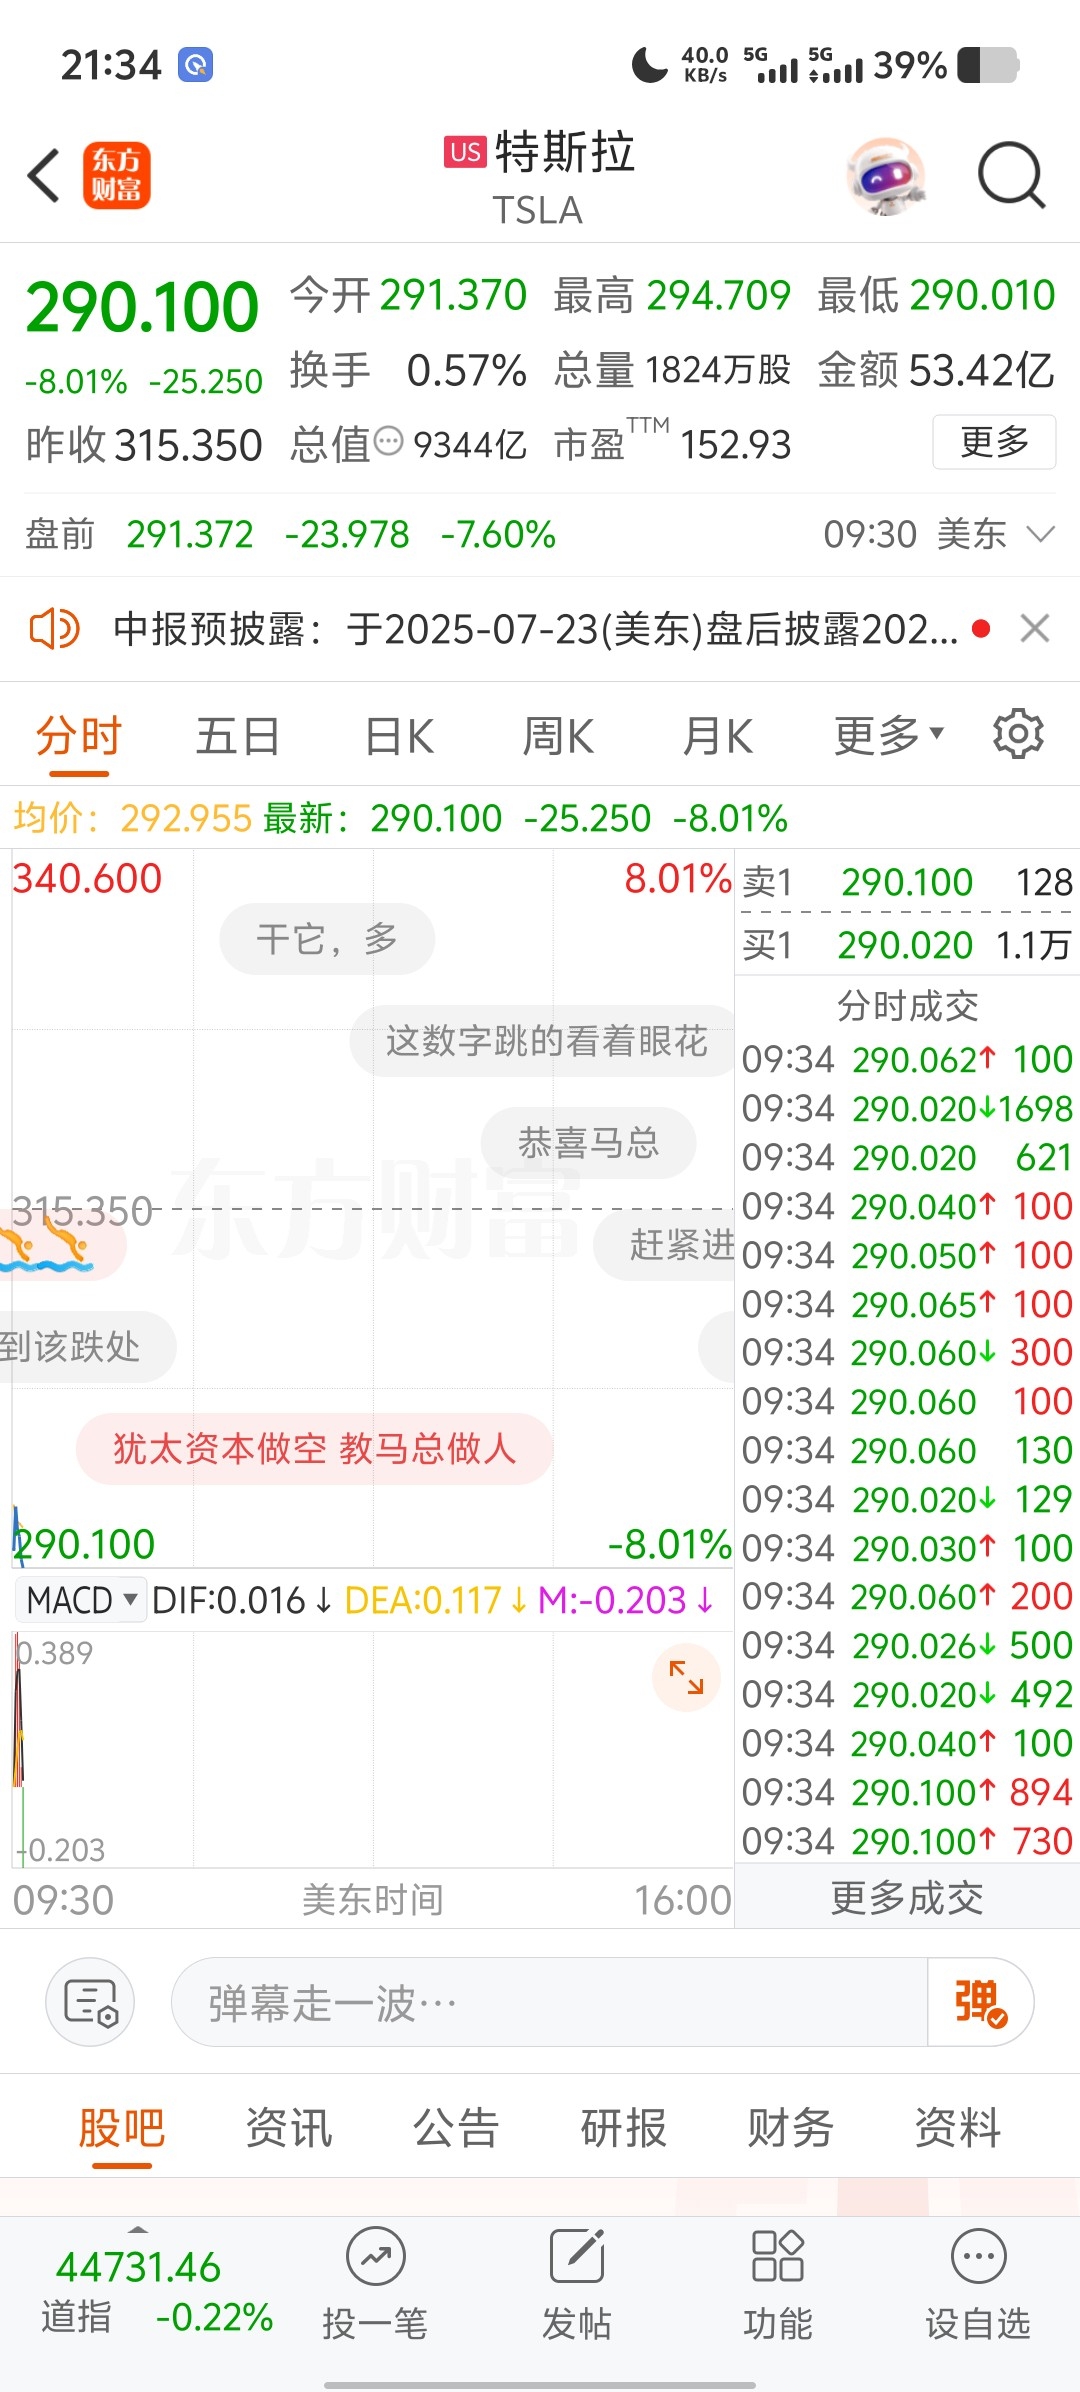Tap the 恭喜马总 danmaku bubble
Screen dimensions: 1080x2392
tap(588, 1143)
